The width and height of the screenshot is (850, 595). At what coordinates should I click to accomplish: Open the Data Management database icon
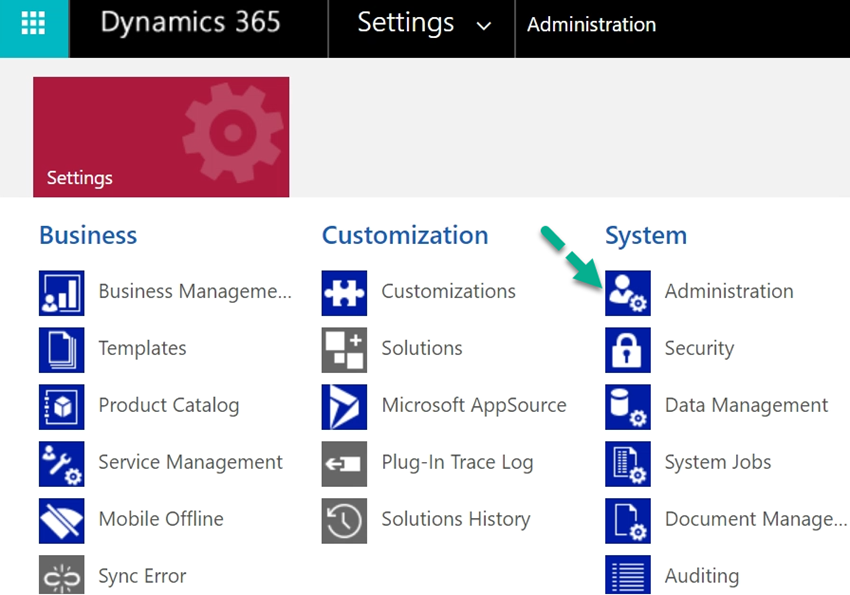[x=628, y=405]
